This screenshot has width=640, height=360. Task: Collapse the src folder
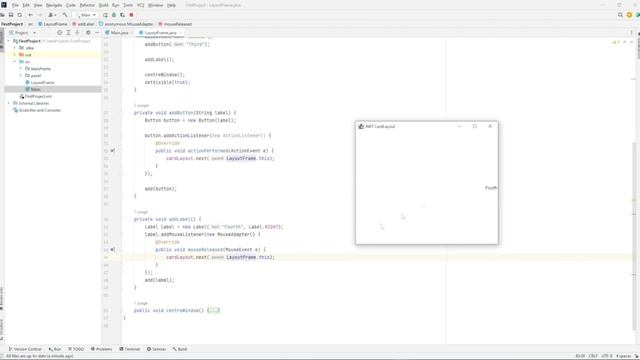tap(15, 62)
